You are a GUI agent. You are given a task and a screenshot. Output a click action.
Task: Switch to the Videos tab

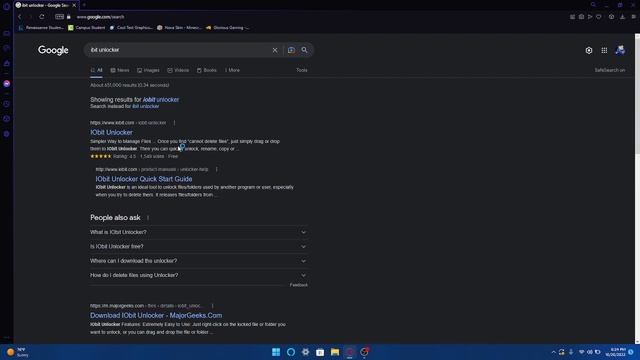coord(178,70)
